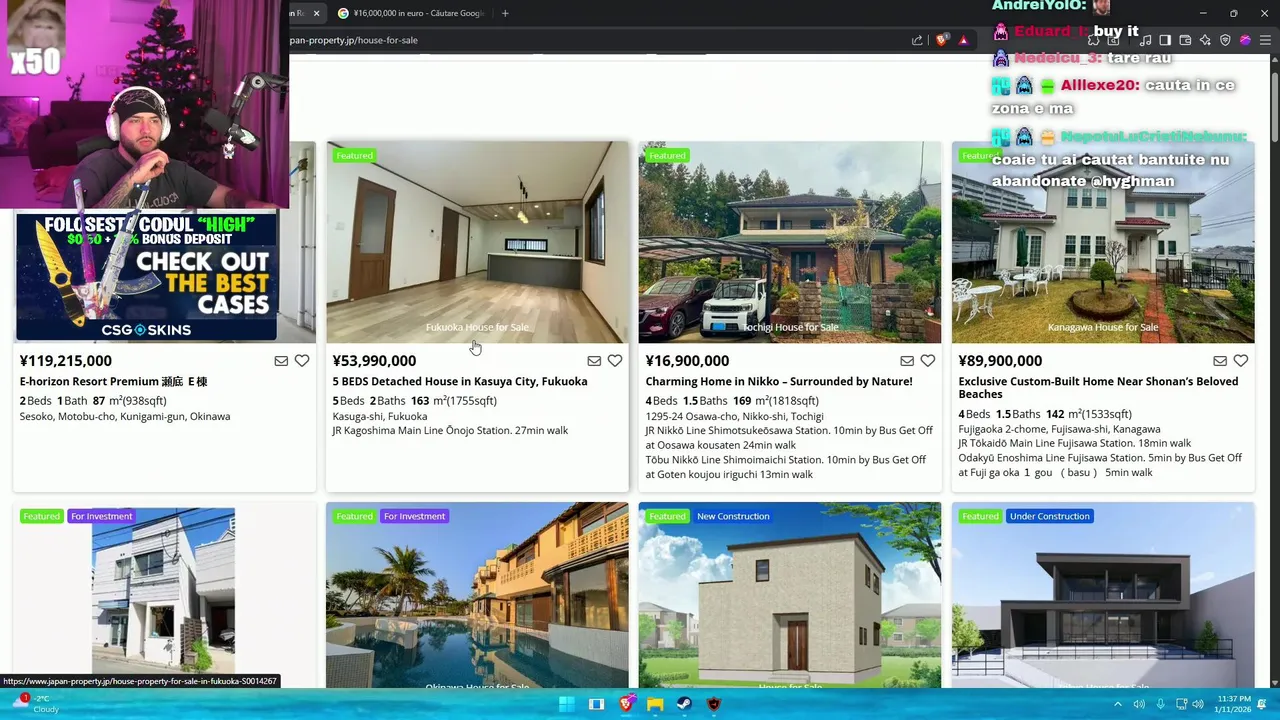Click the 'New Construction' badge
This screenshot has height=720, width=1280.
click(733, 516)
